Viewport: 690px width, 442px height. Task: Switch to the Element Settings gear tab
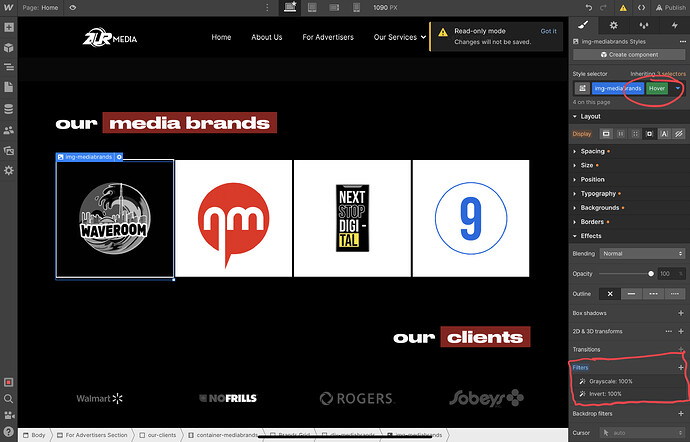(x=613, y=25)
